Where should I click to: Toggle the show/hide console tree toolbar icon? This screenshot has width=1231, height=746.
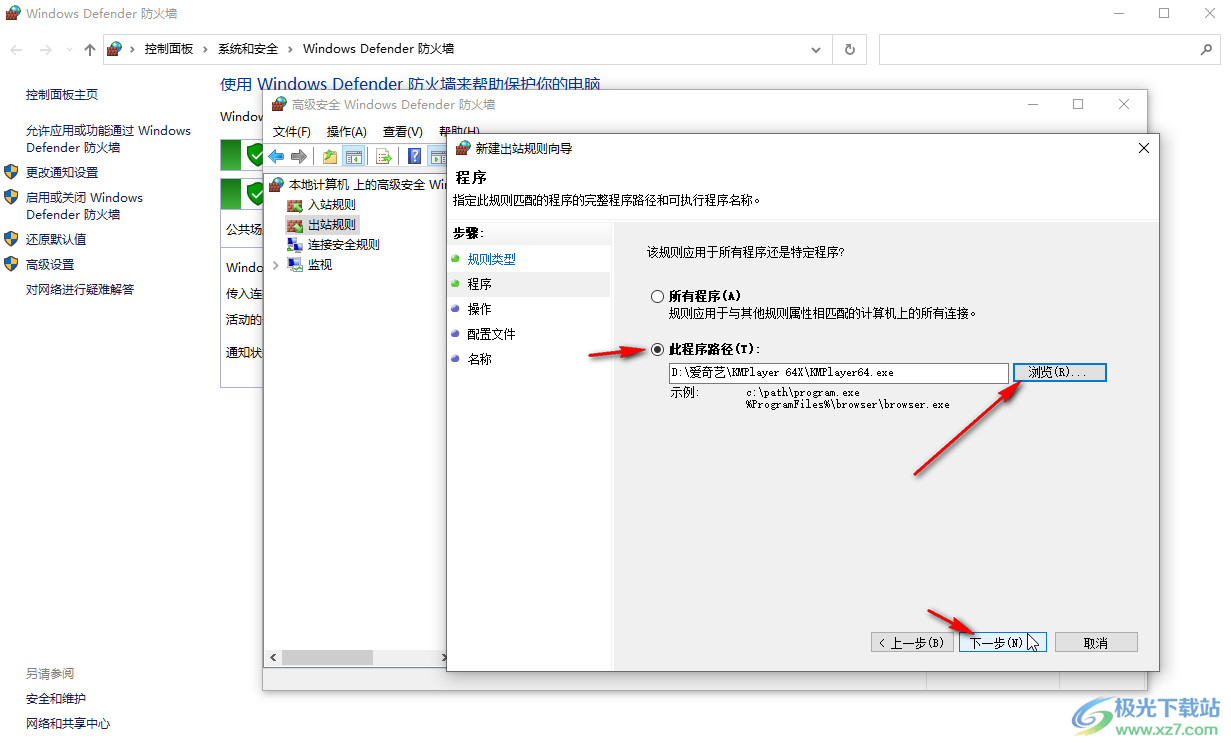pyautogui.click(x=353, y=156)
